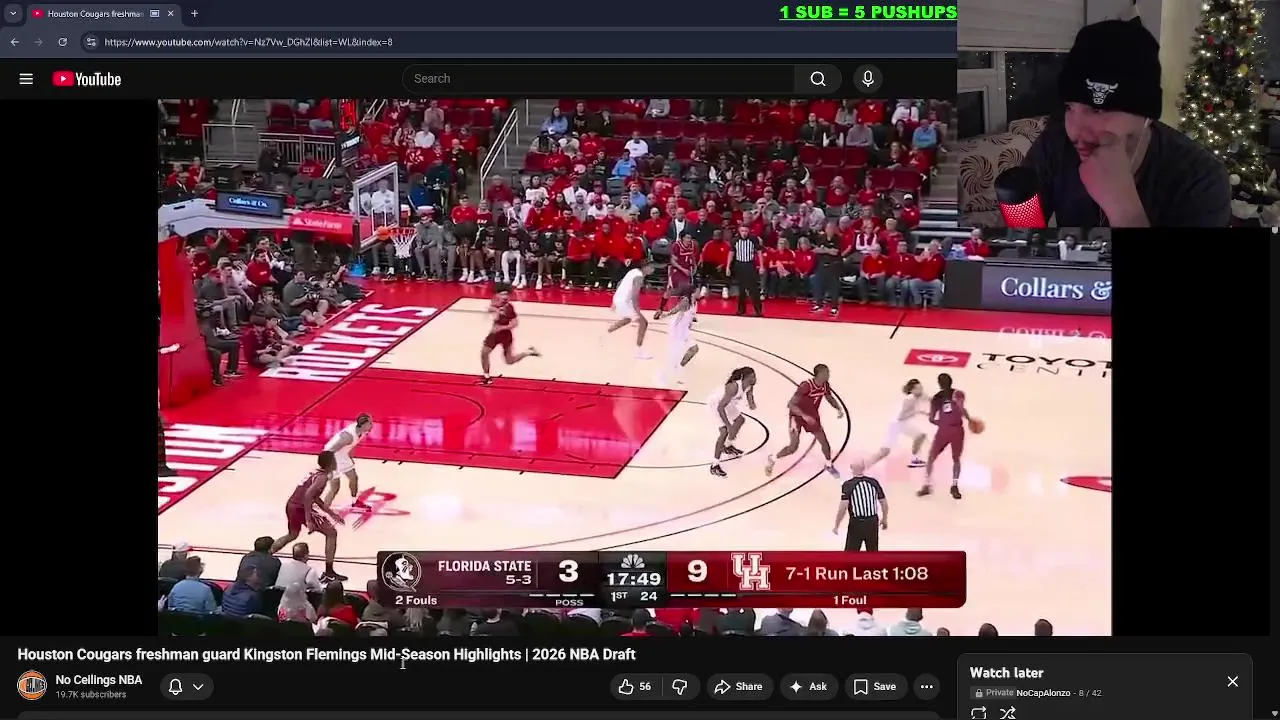Visit the No Ceilings NBA channel name link

pyautogui.click(x=99, y=680)
